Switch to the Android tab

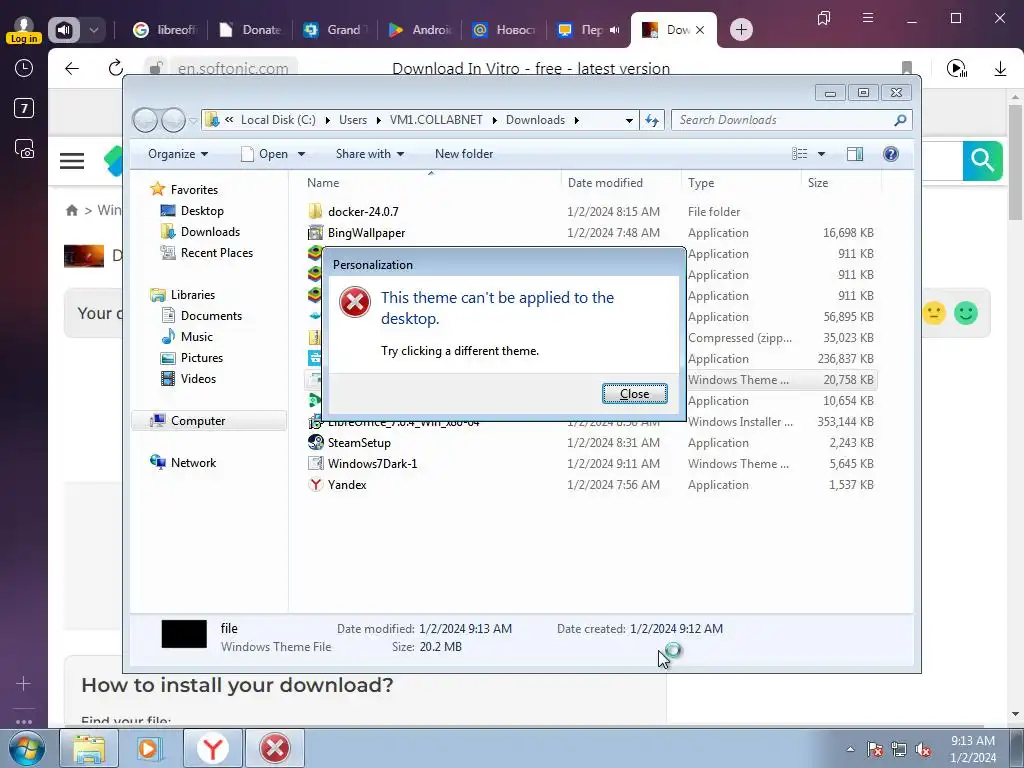(421, 30)
